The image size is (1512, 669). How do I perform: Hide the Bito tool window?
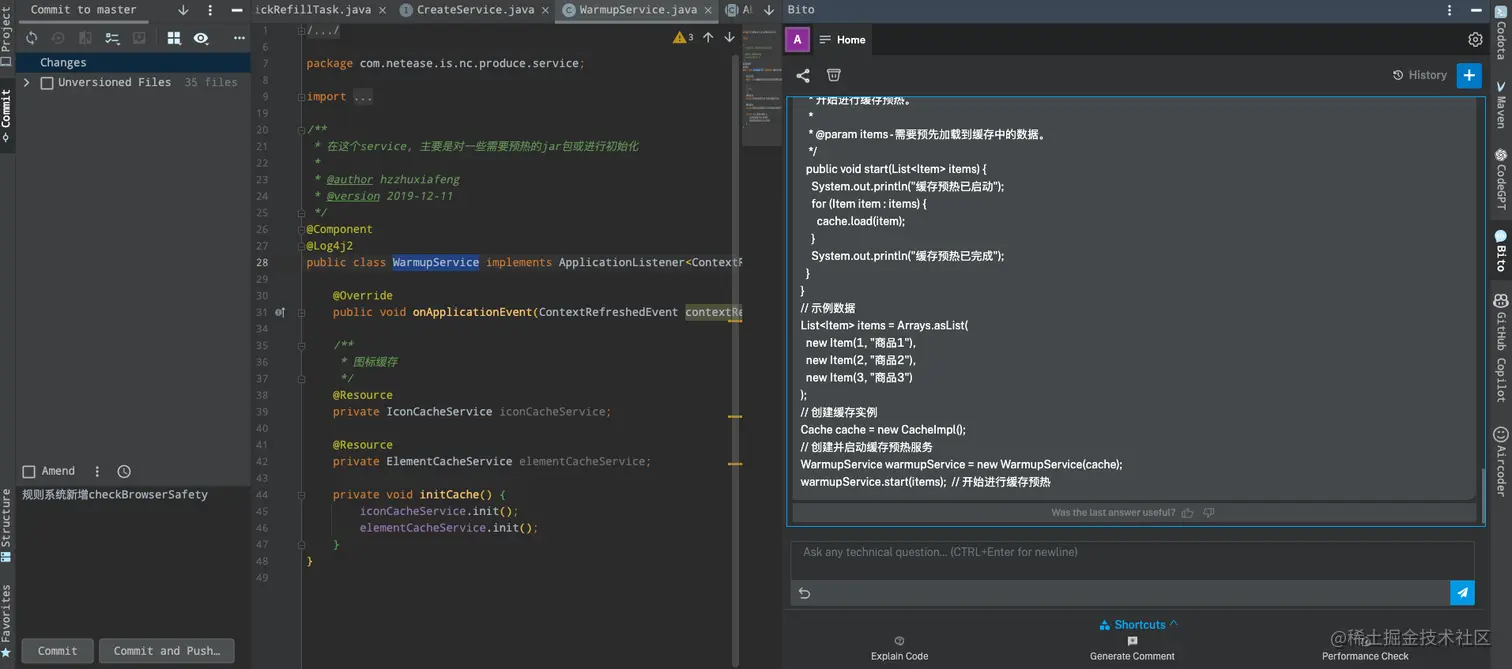tap(1477, 10)
